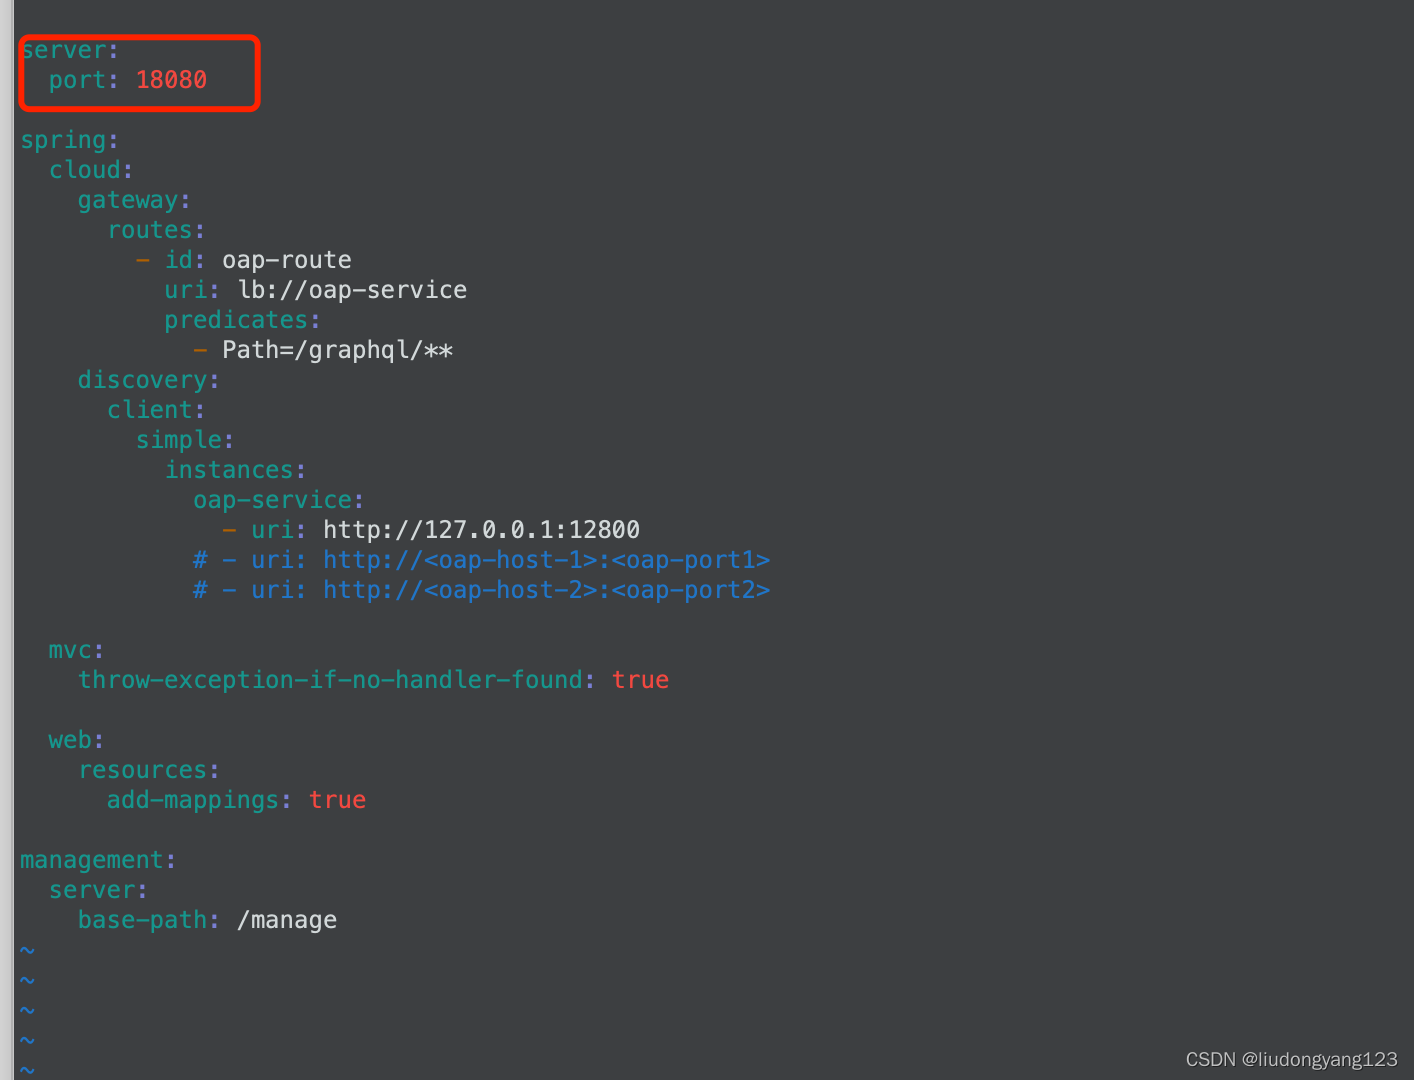This screenshot has width=1414, height=1080.
Task: Click the CSDN @liudongyang123 watermark
Action: [1291, 1059]
